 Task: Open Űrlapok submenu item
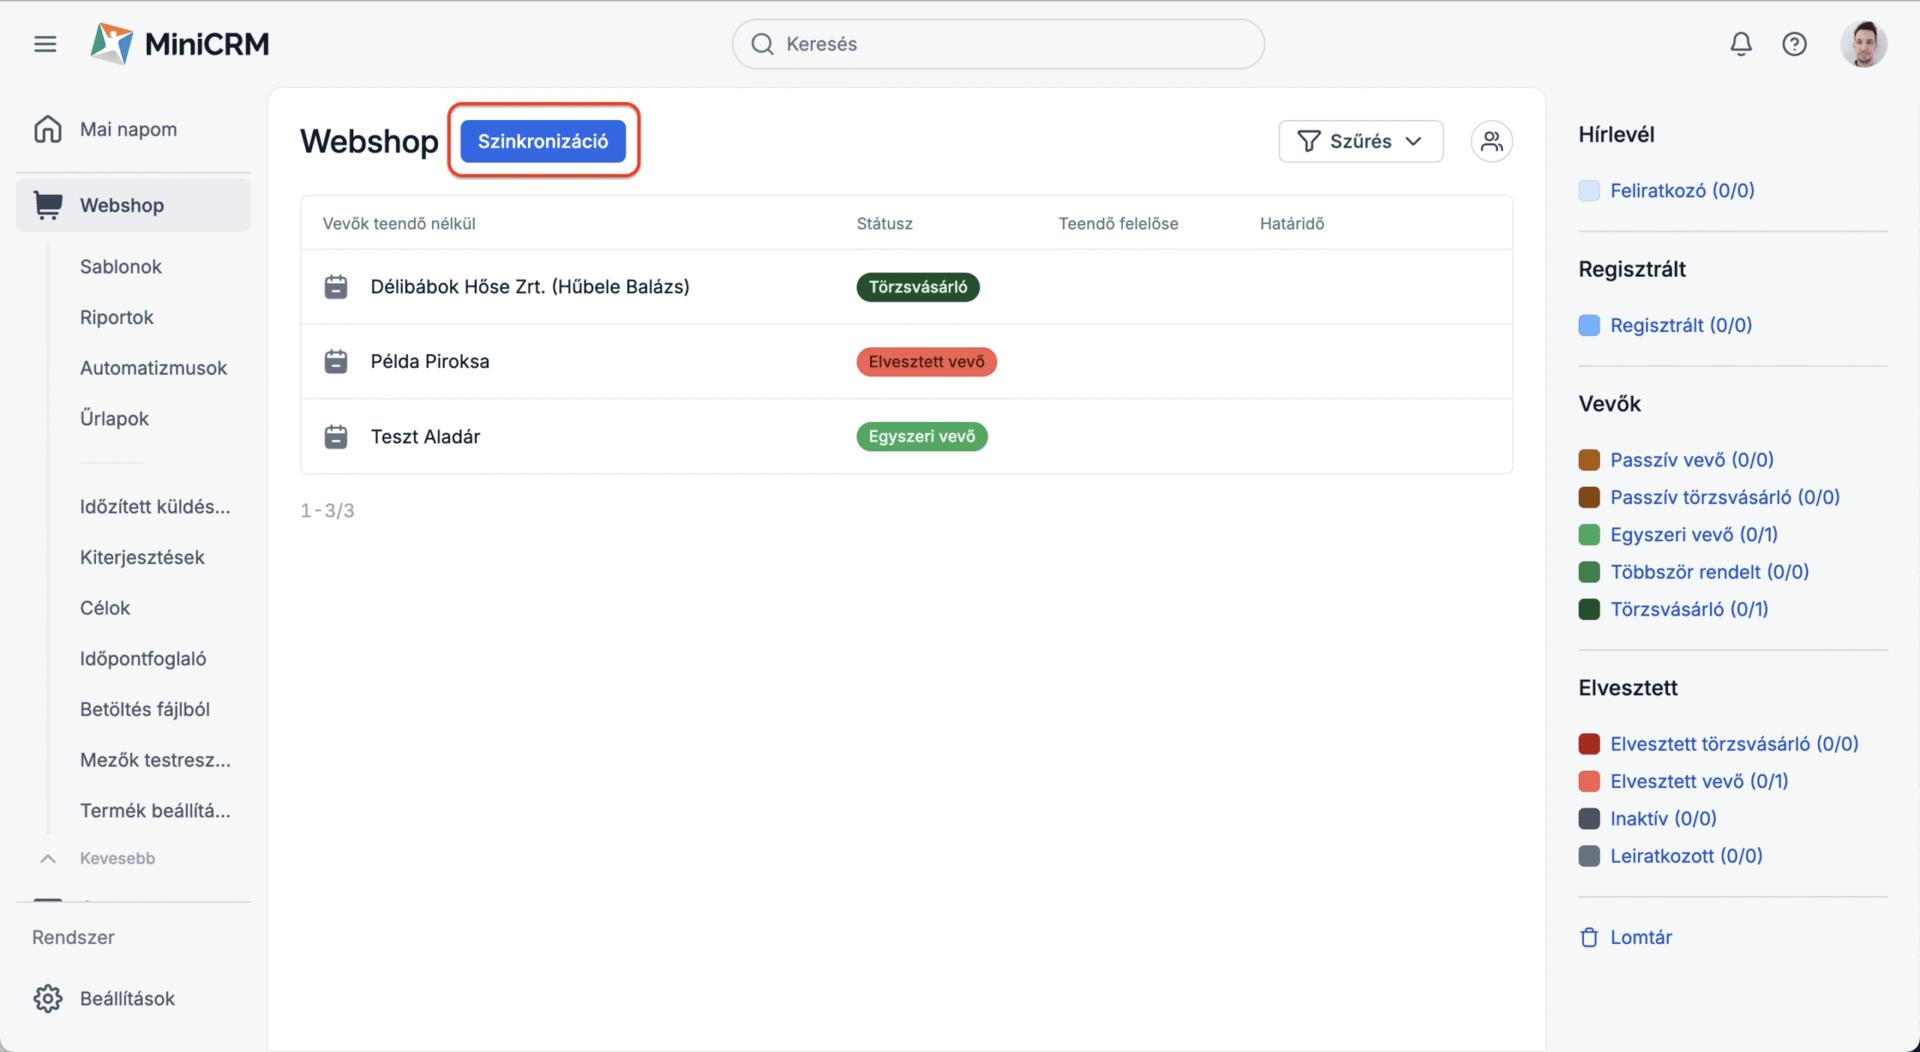tap(114, 418)
